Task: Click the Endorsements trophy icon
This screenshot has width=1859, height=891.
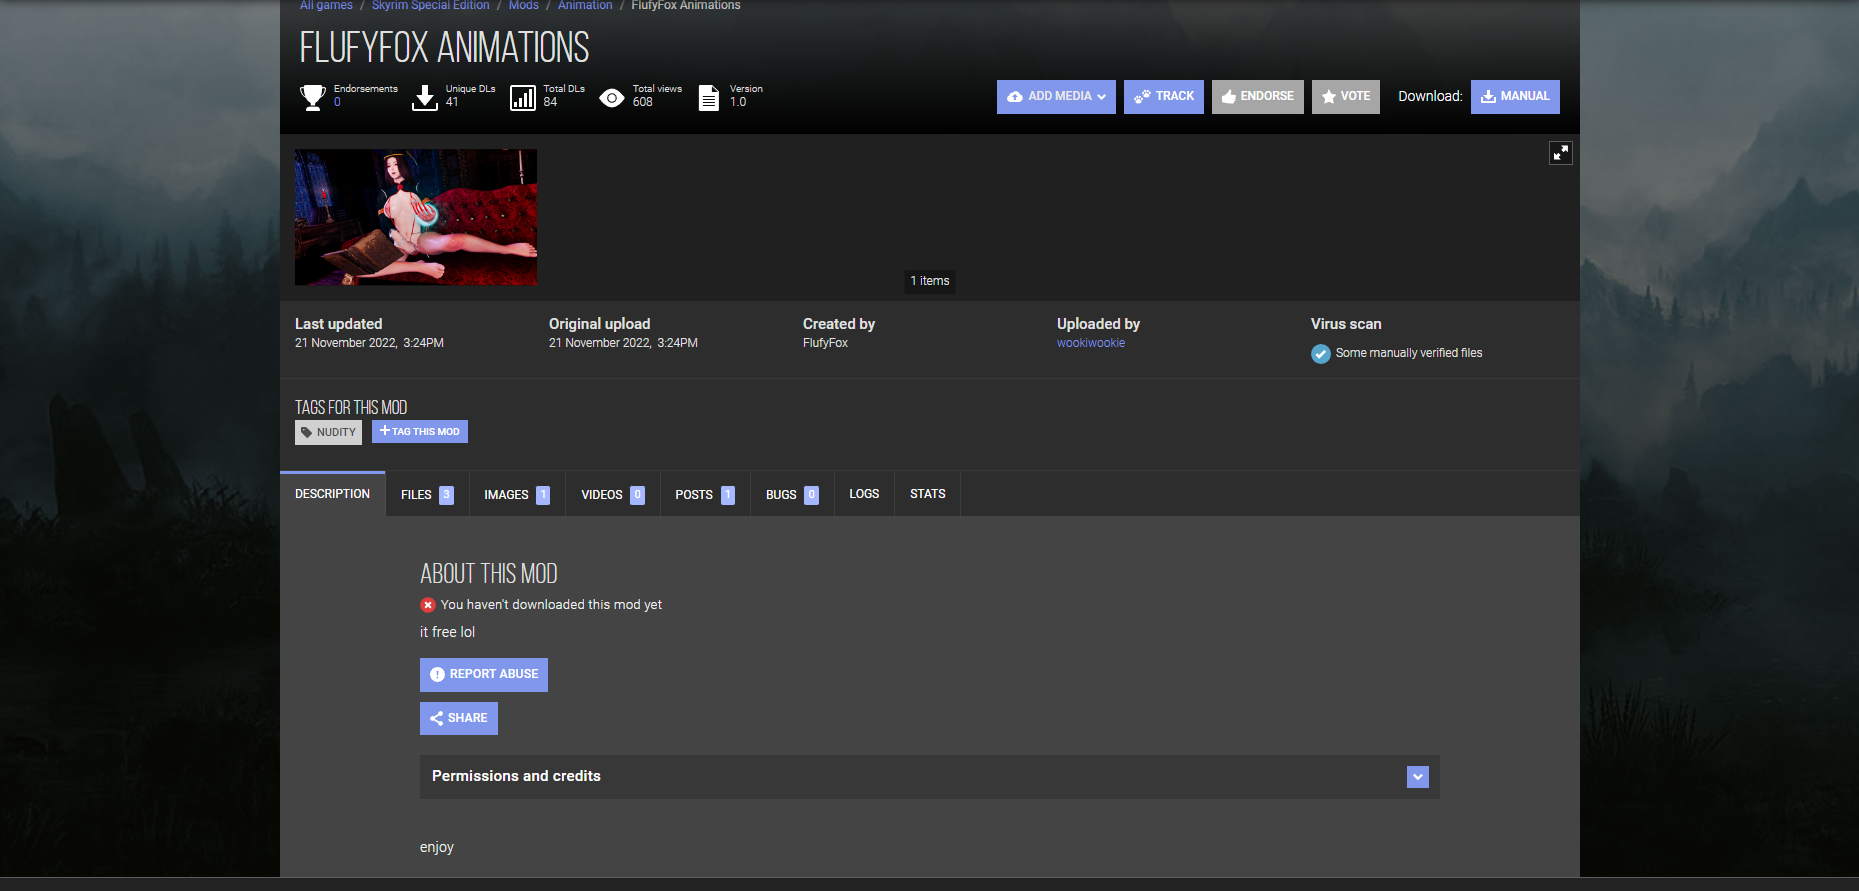Action: 313,97
